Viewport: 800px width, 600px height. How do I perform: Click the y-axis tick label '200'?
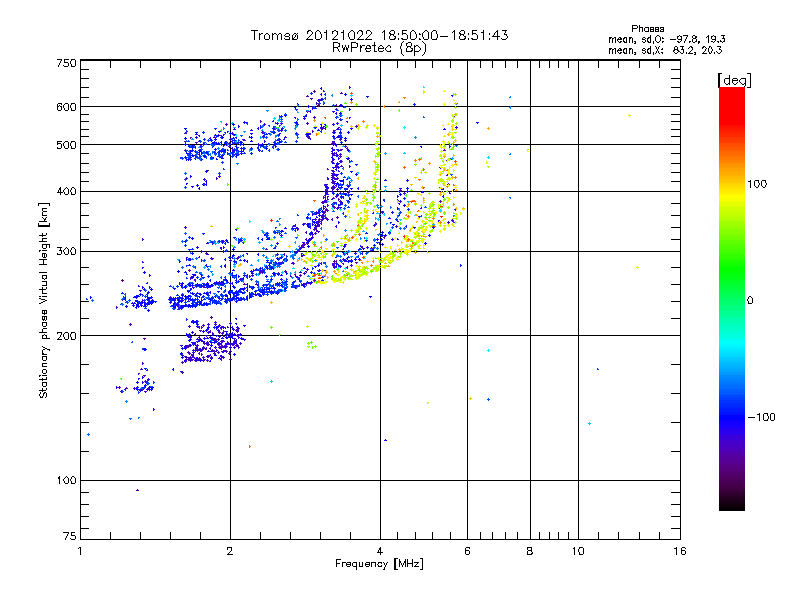click(x=66, y=336)
